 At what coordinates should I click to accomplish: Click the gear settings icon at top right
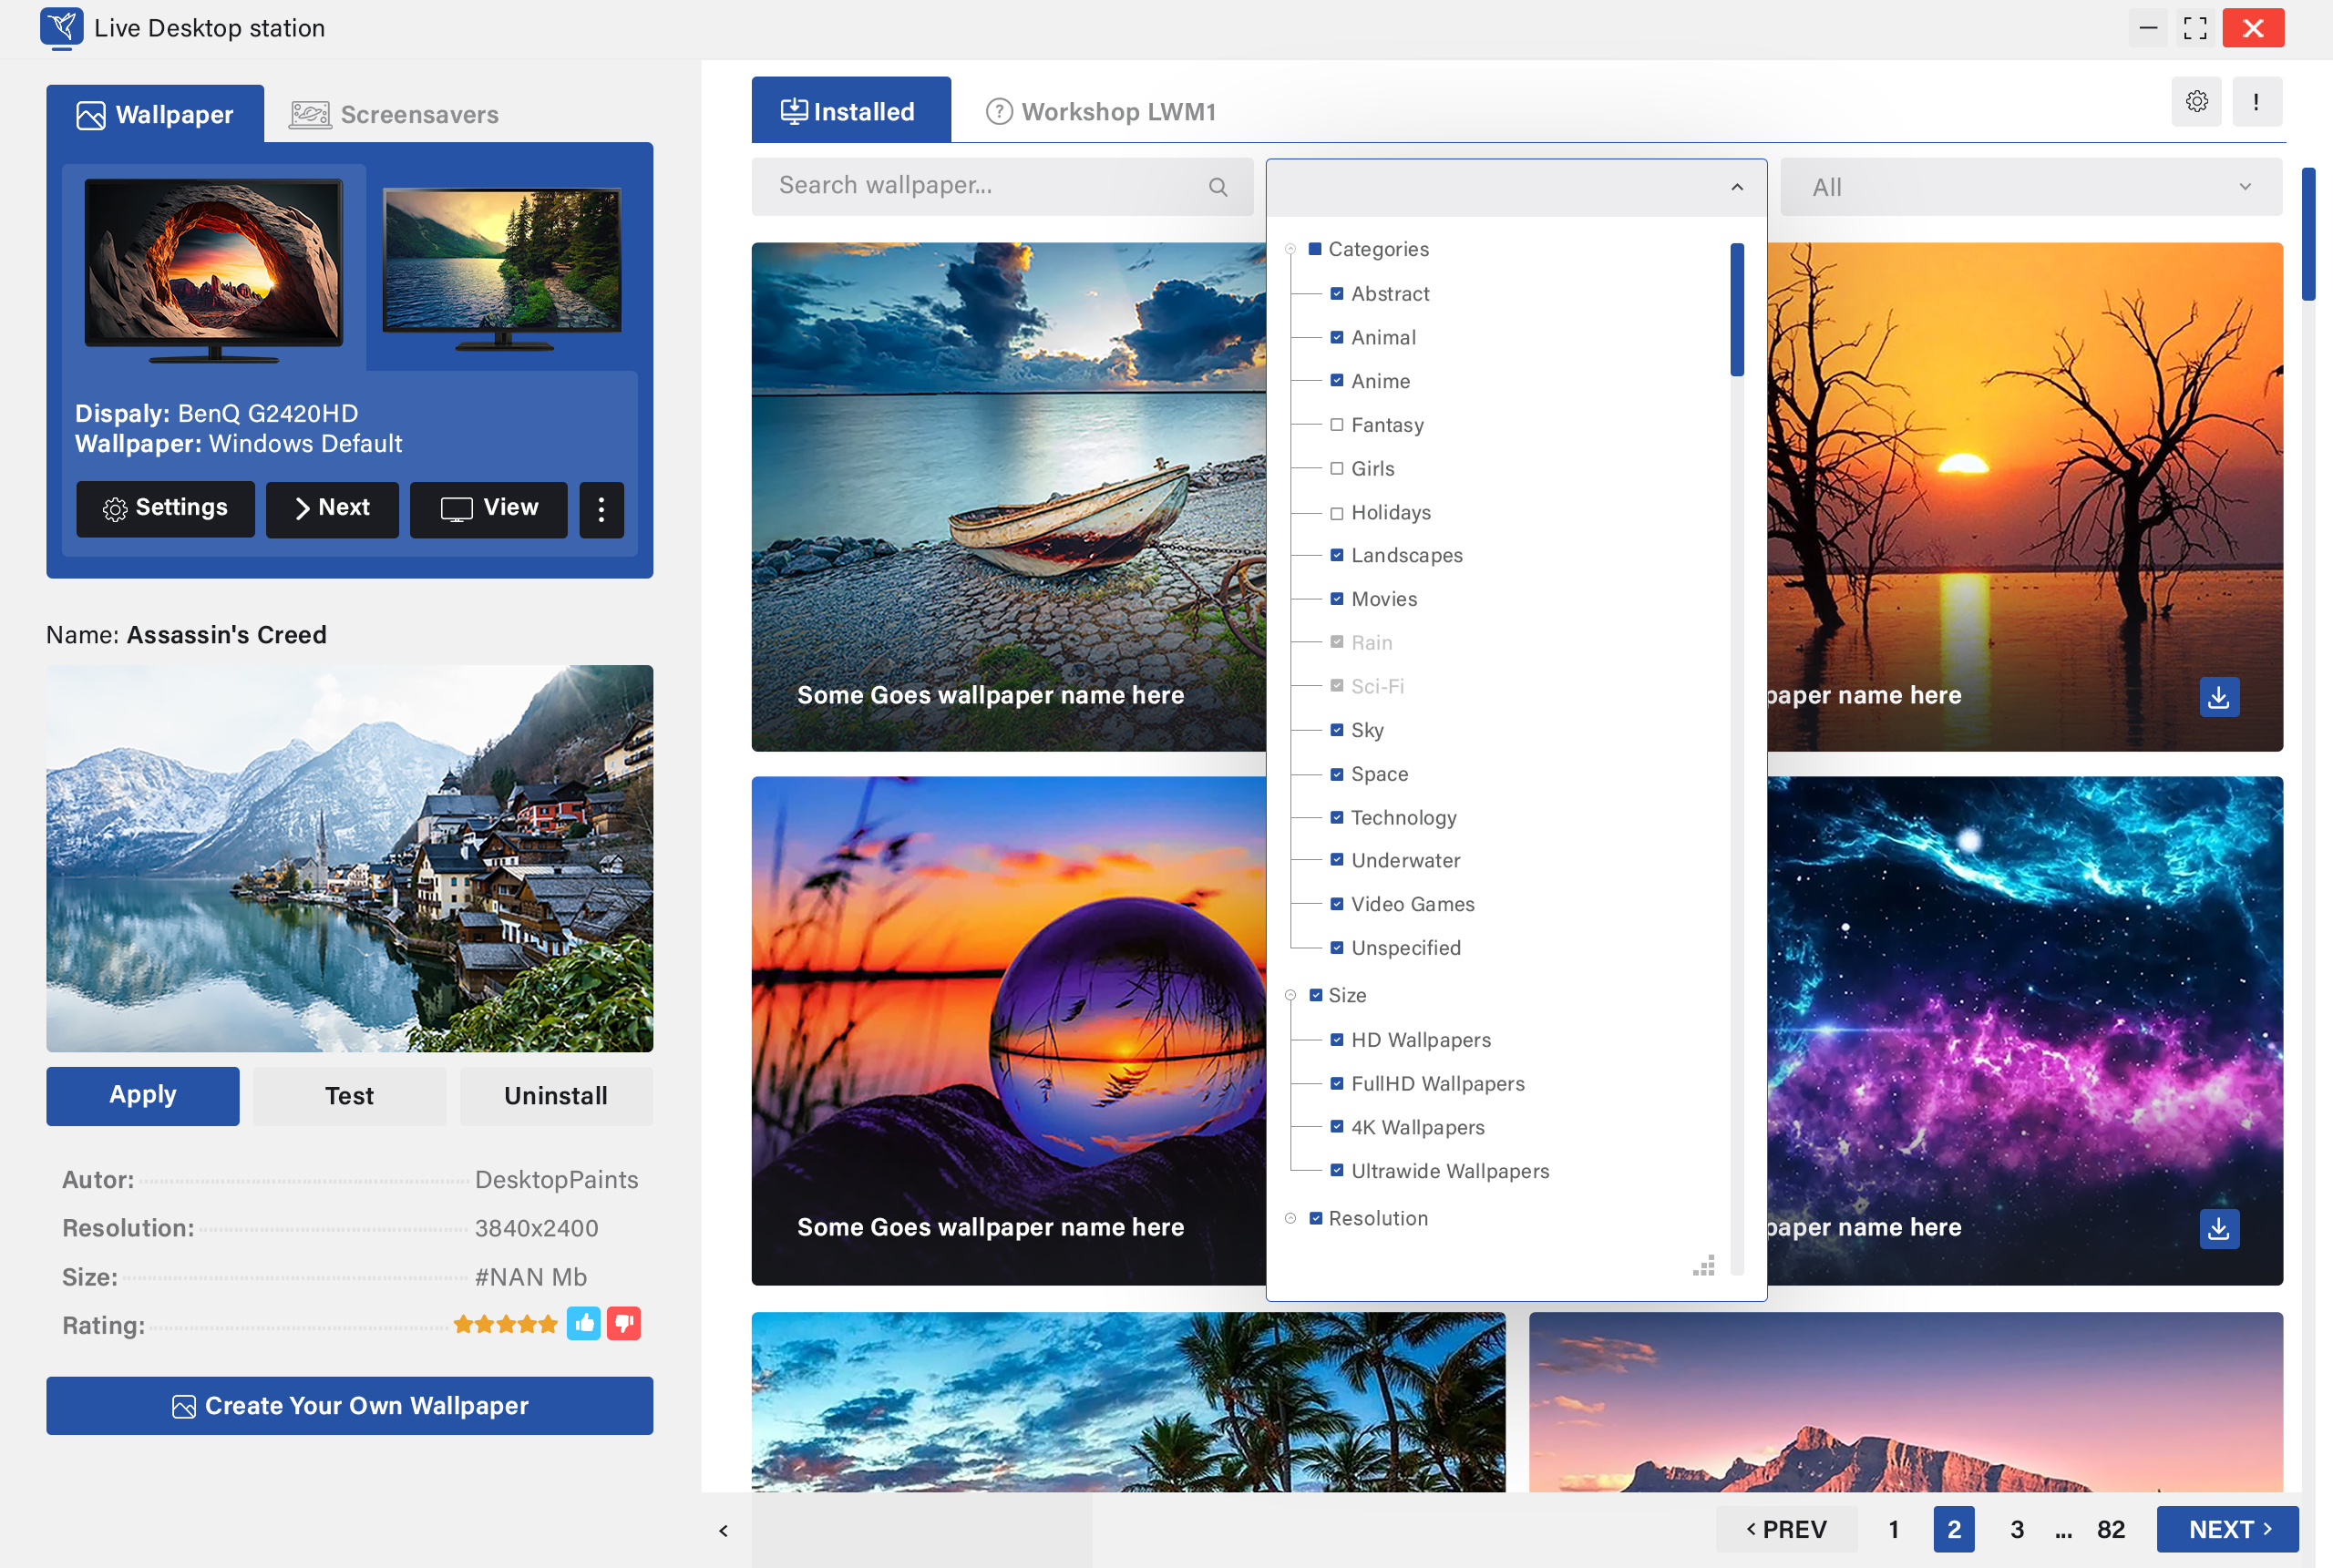(2196, 101)
